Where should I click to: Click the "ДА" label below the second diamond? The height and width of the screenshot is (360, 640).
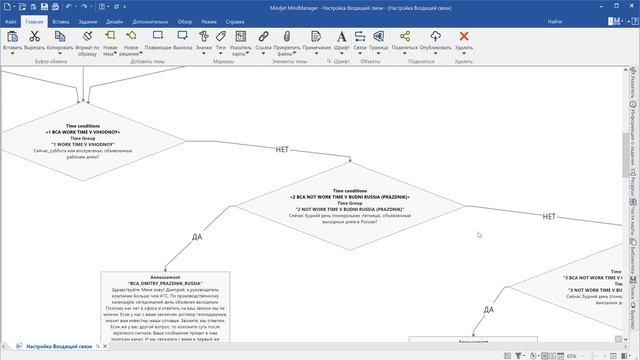(x=197, y=237)
